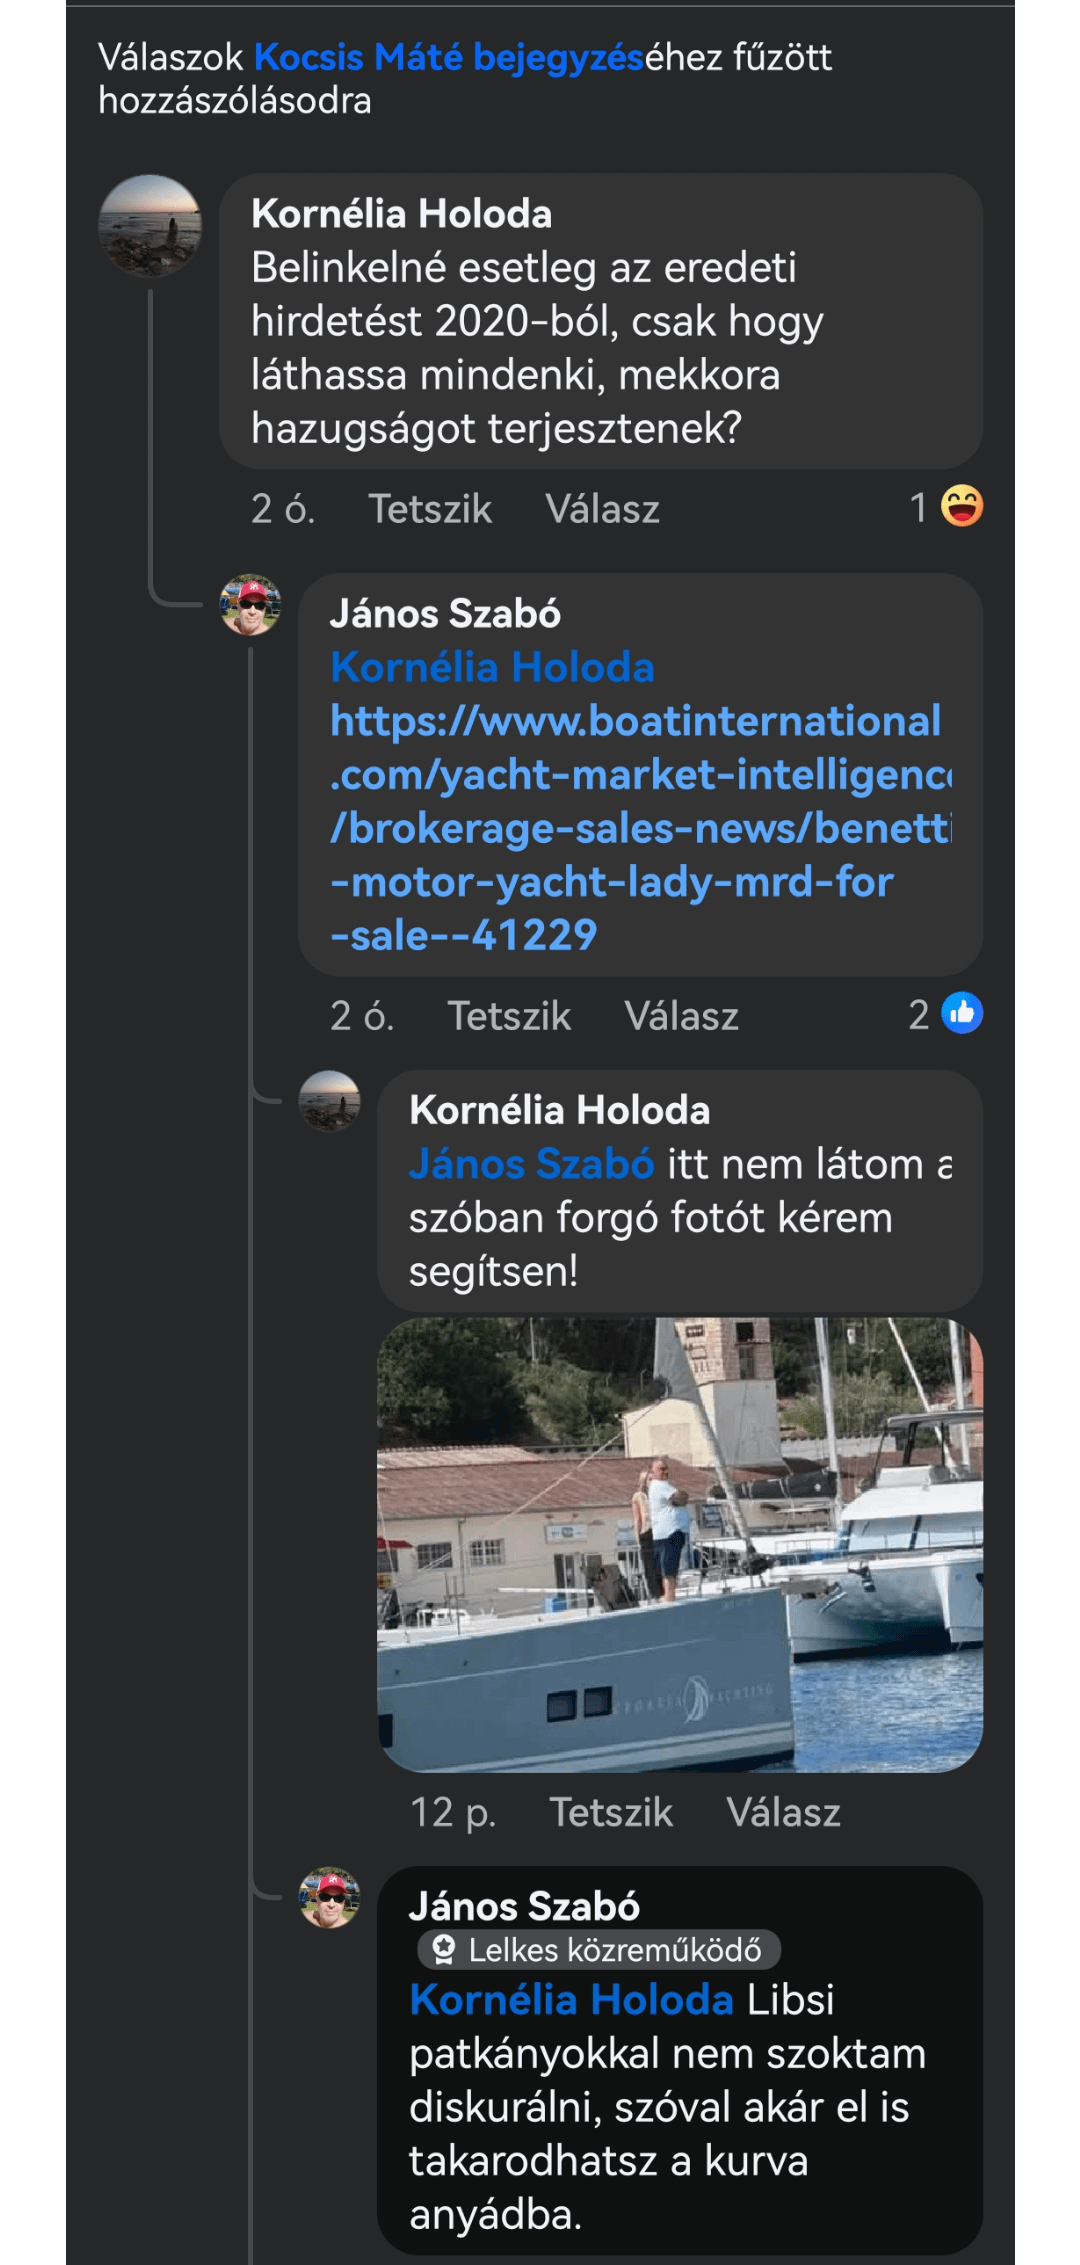
Task: Click Válasz under the yacht photo
Action: (783, 1812)
